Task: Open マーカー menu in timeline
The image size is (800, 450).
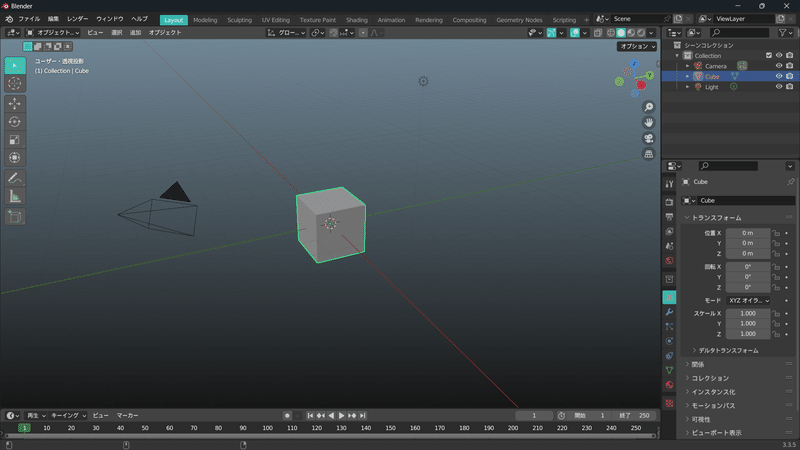Action: coord(128,416)
